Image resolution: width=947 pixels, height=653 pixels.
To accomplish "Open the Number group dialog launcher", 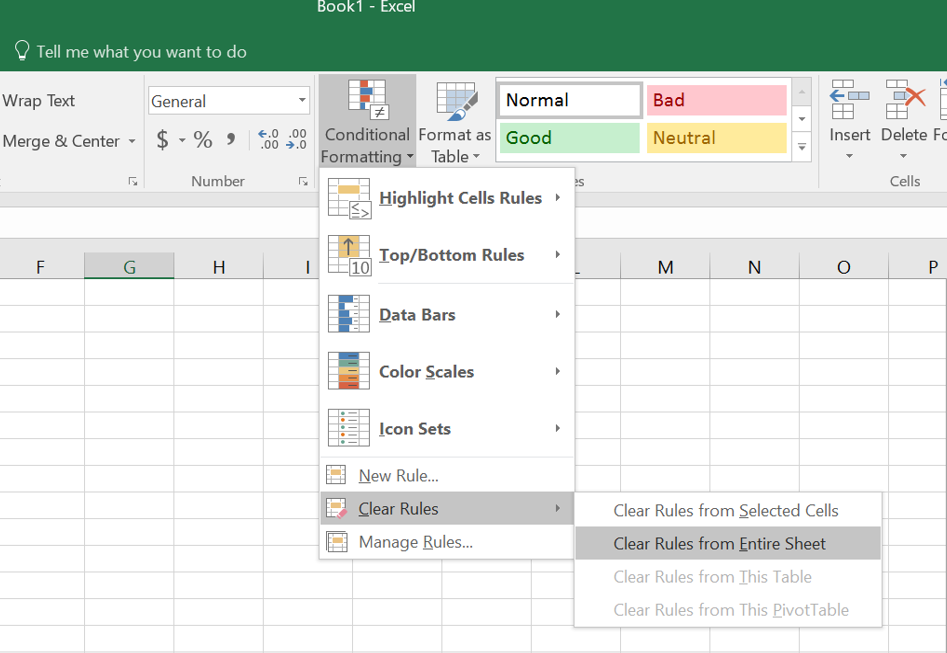I will point(303,181).
